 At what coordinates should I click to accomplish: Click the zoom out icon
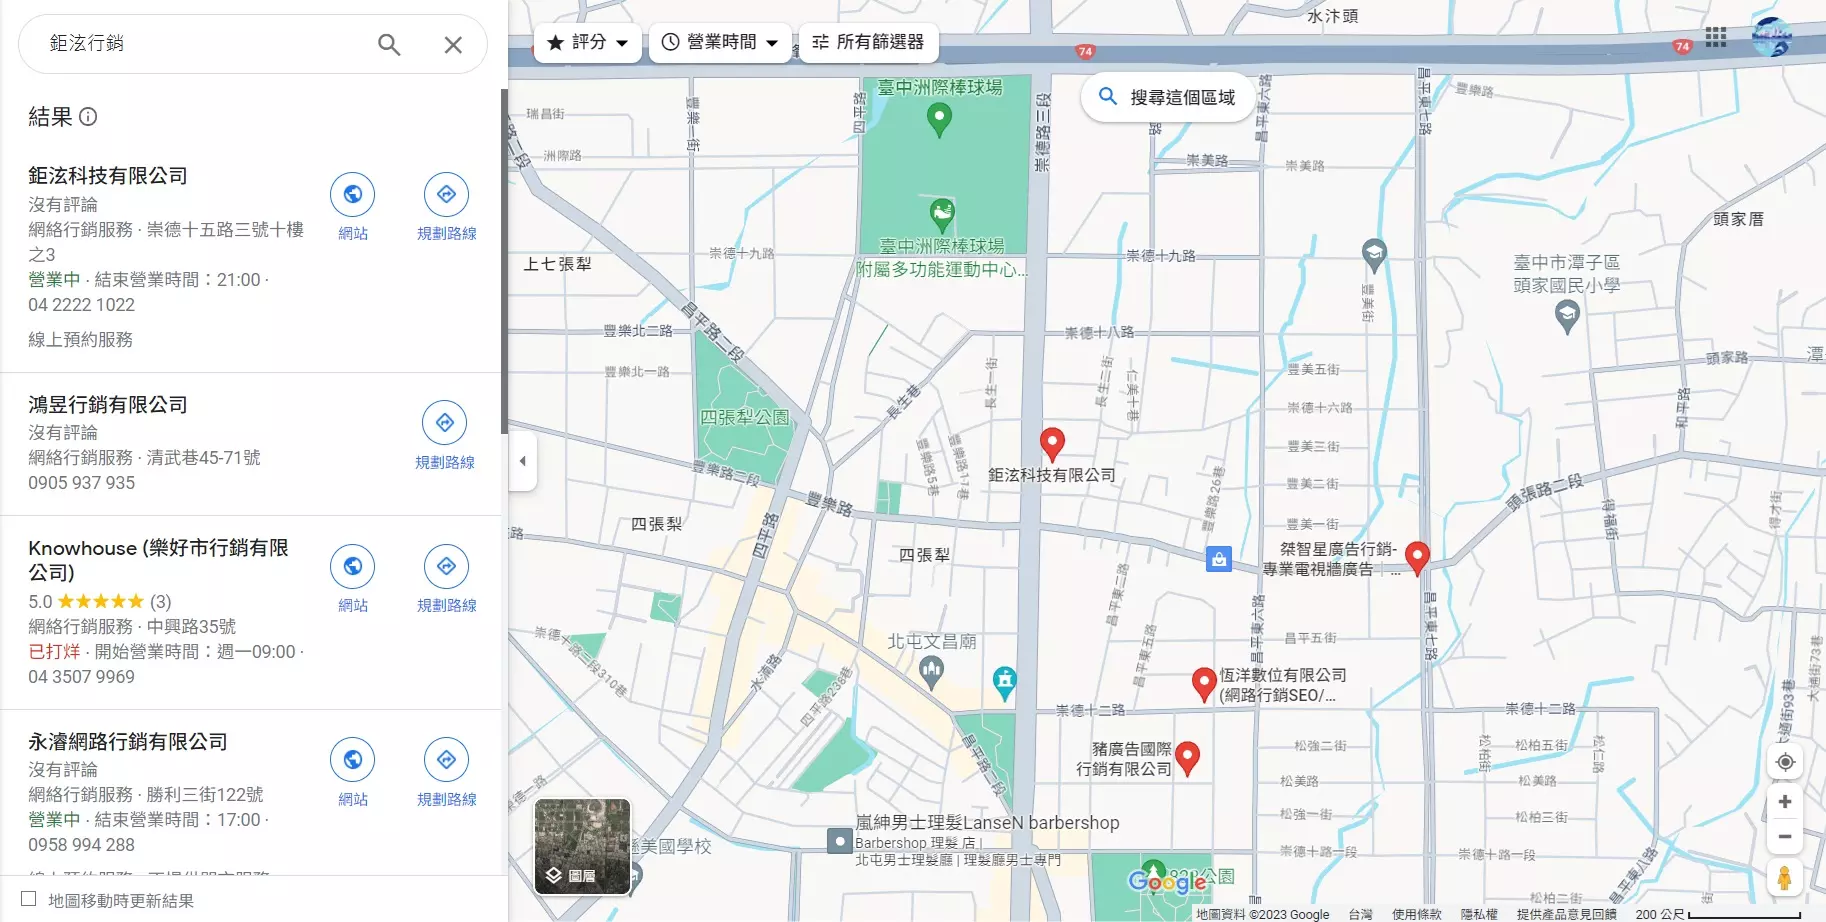(x=1786, y=836)
